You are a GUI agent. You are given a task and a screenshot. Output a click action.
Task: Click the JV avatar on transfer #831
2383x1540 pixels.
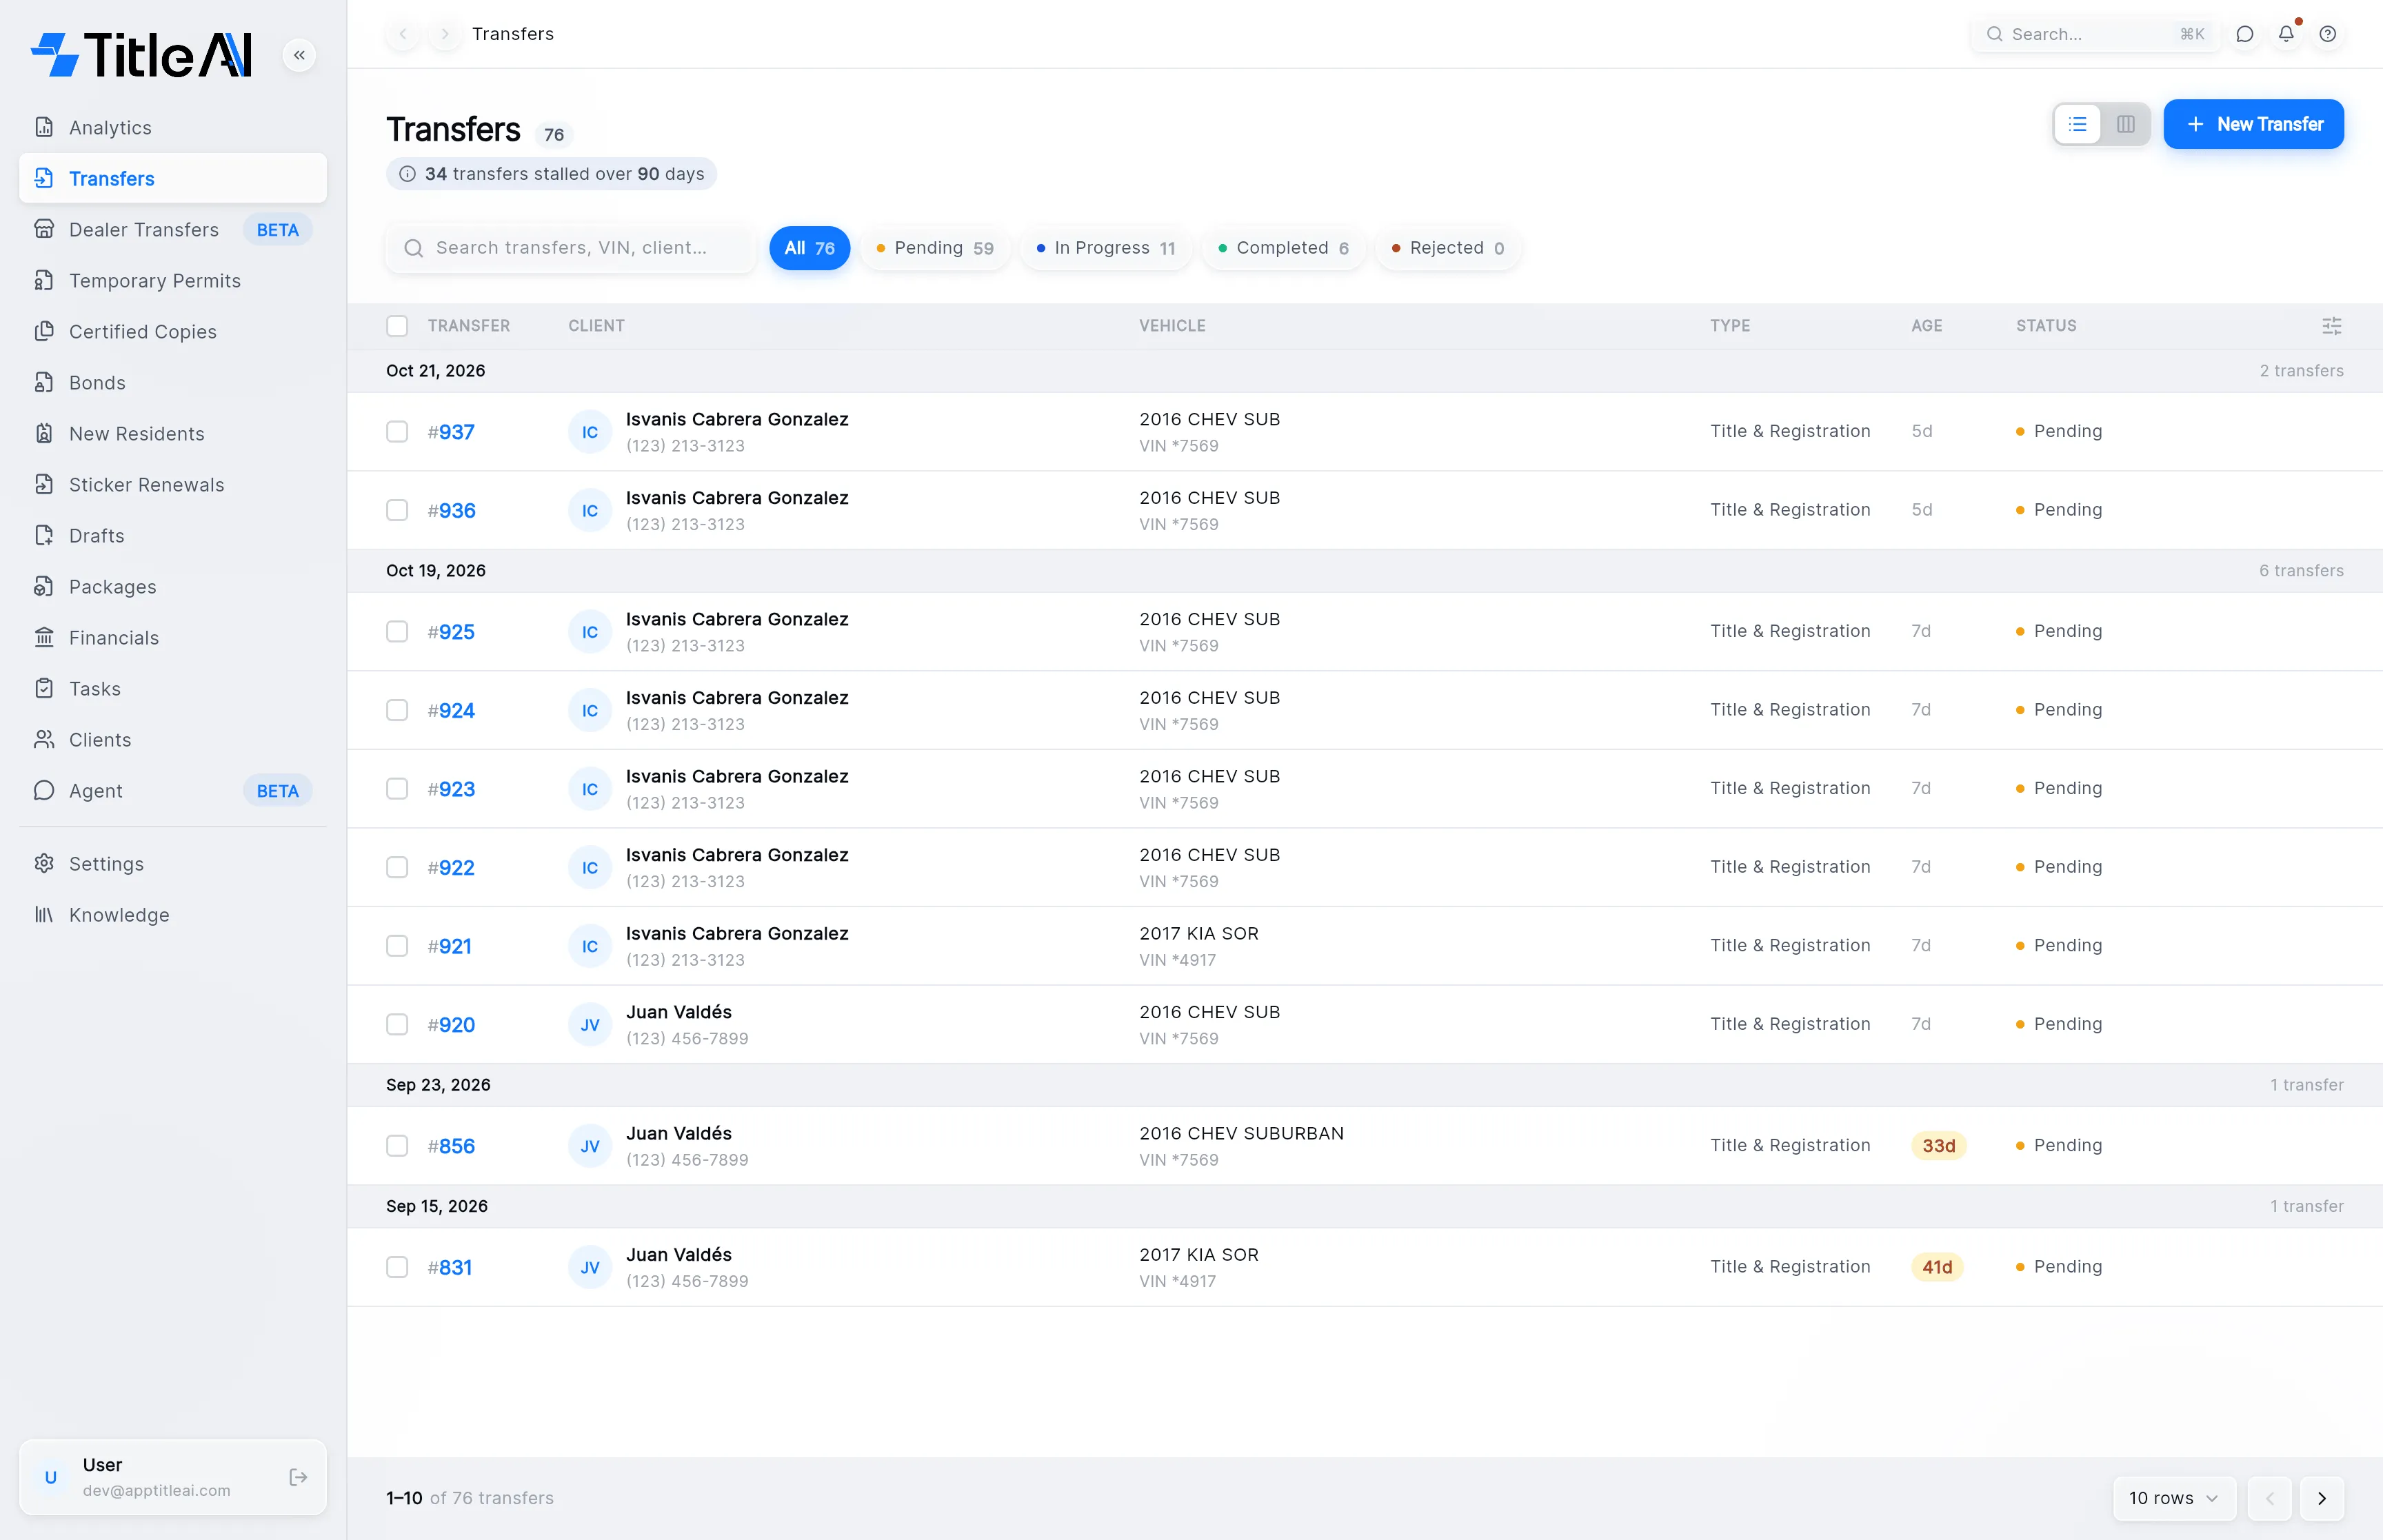590,1268
